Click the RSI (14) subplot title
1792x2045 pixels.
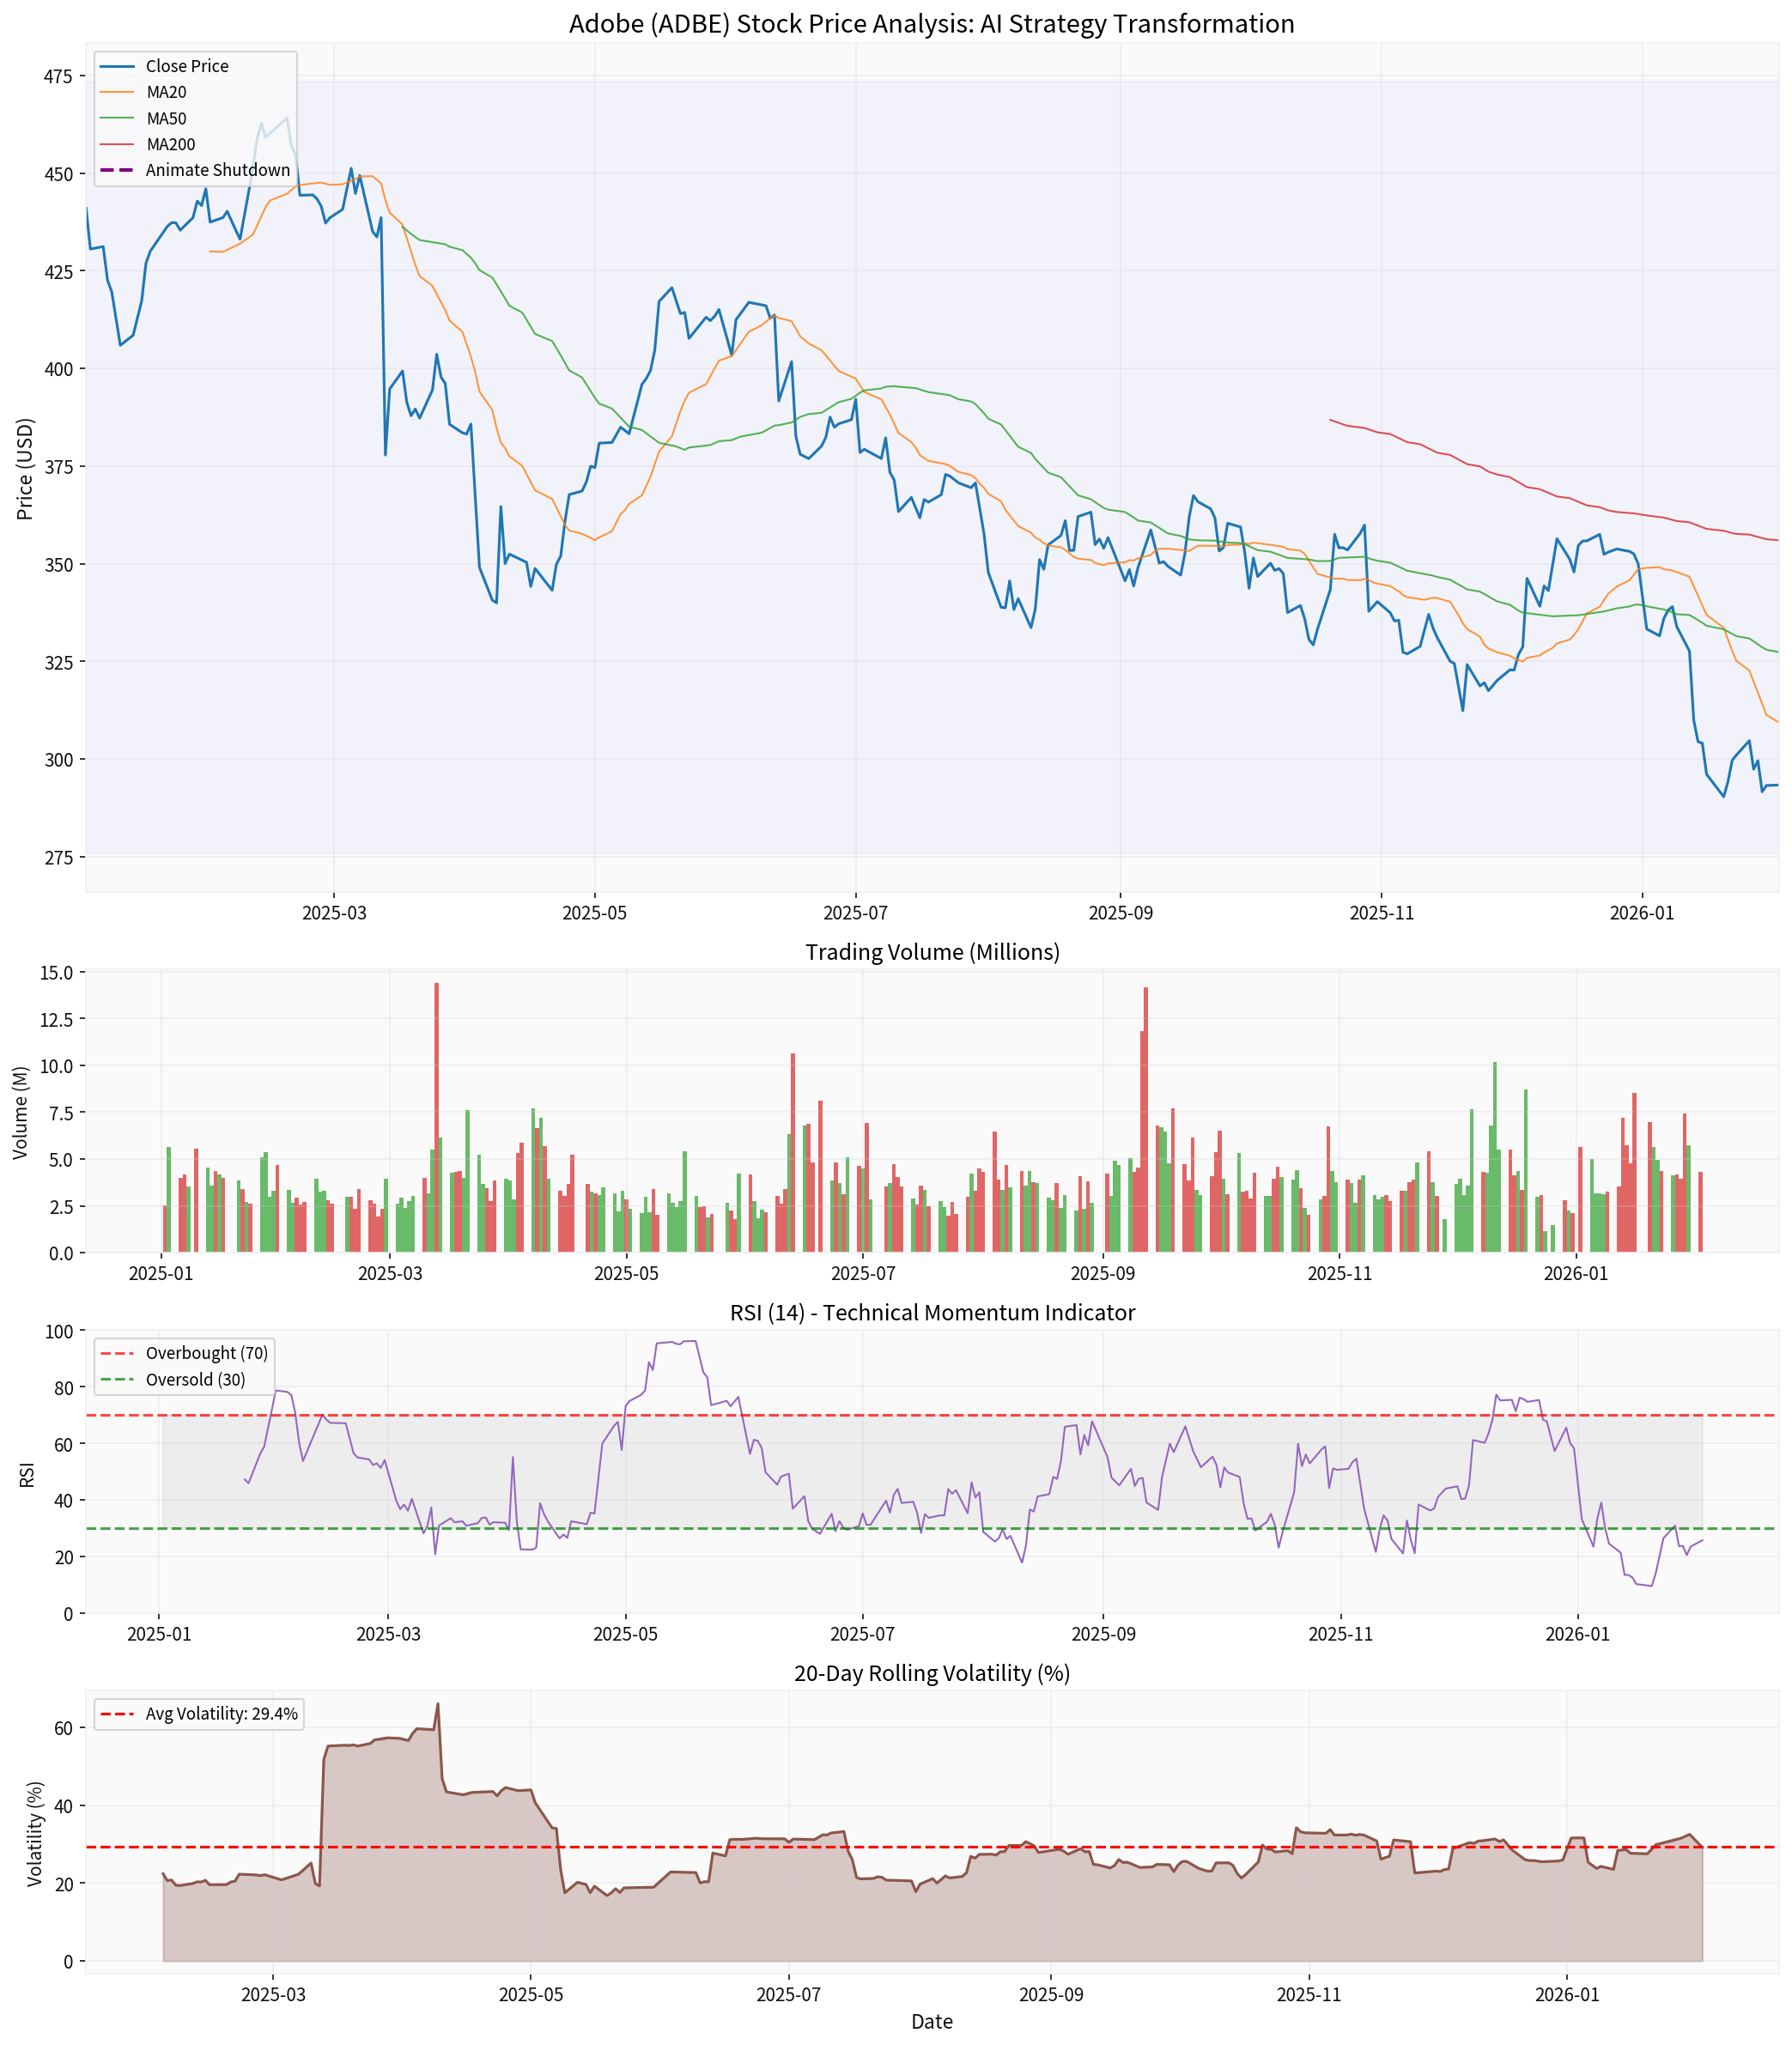coord(932,1312)
